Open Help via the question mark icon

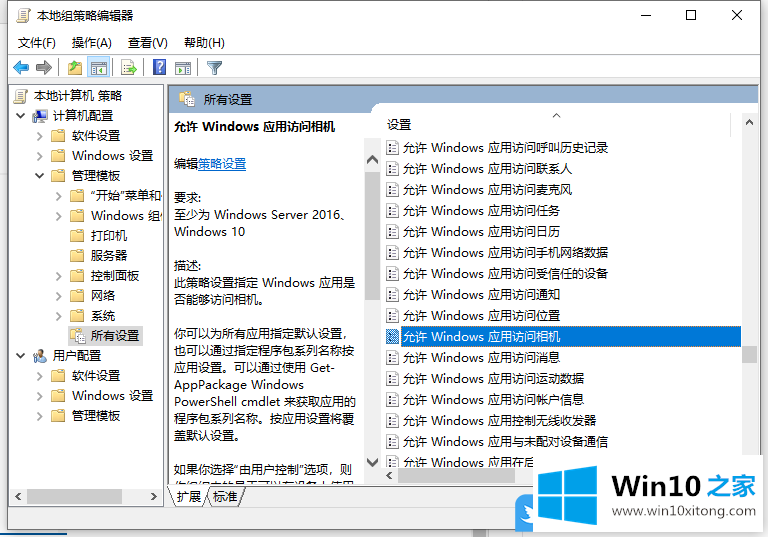pos(159,67)
